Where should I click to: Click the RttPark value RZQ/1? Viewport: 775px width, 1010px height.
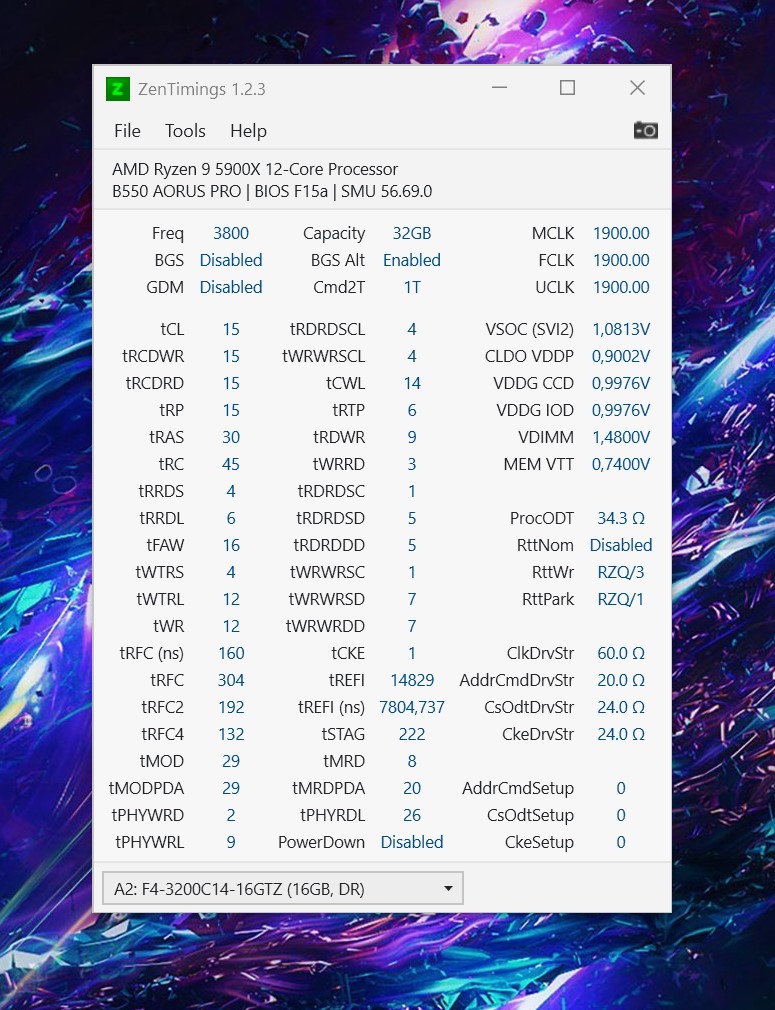click(621, 600)
